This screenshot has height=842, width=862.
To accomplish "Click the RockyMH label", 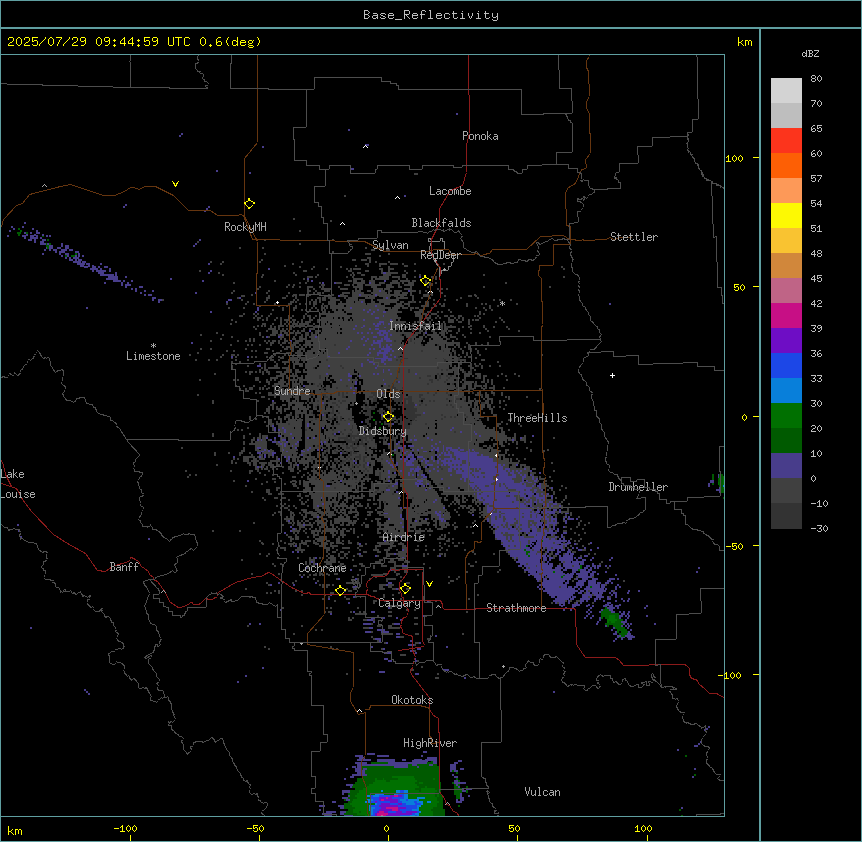I will tap(245, 226).
